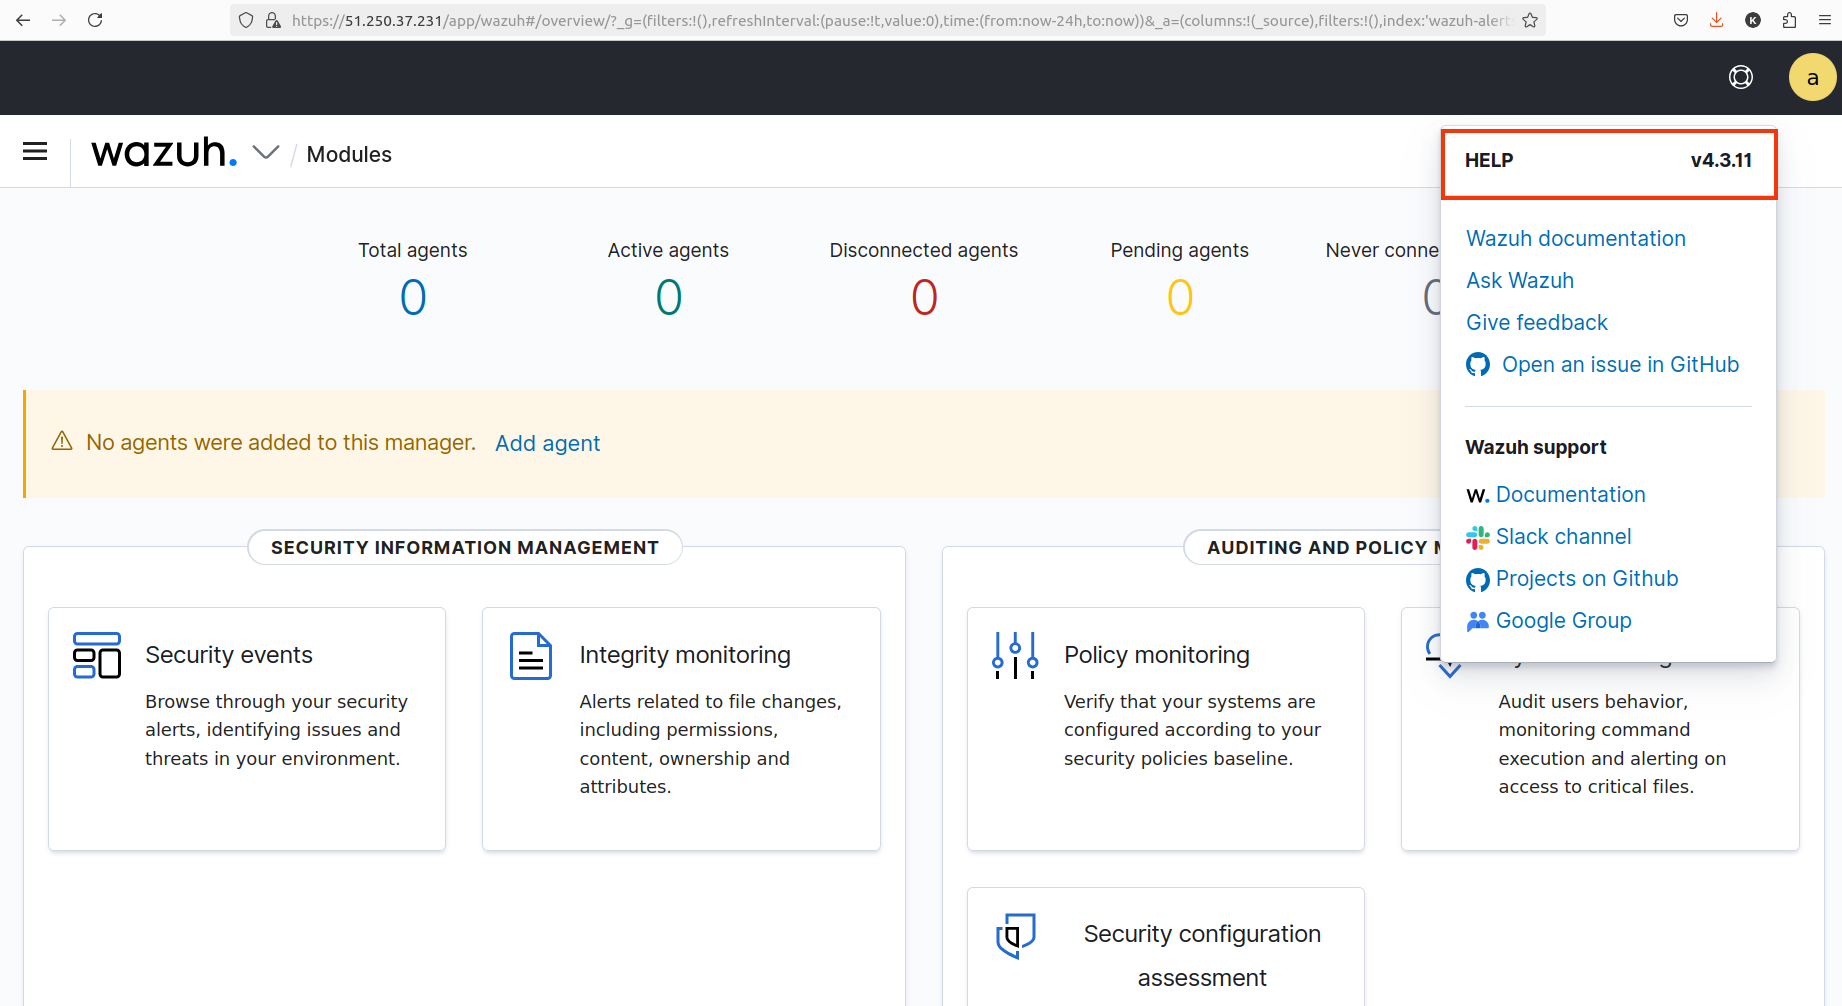Show site security lock information
The width and height of the screenshot is (1842, 1006).
click(x=273, y=20)
